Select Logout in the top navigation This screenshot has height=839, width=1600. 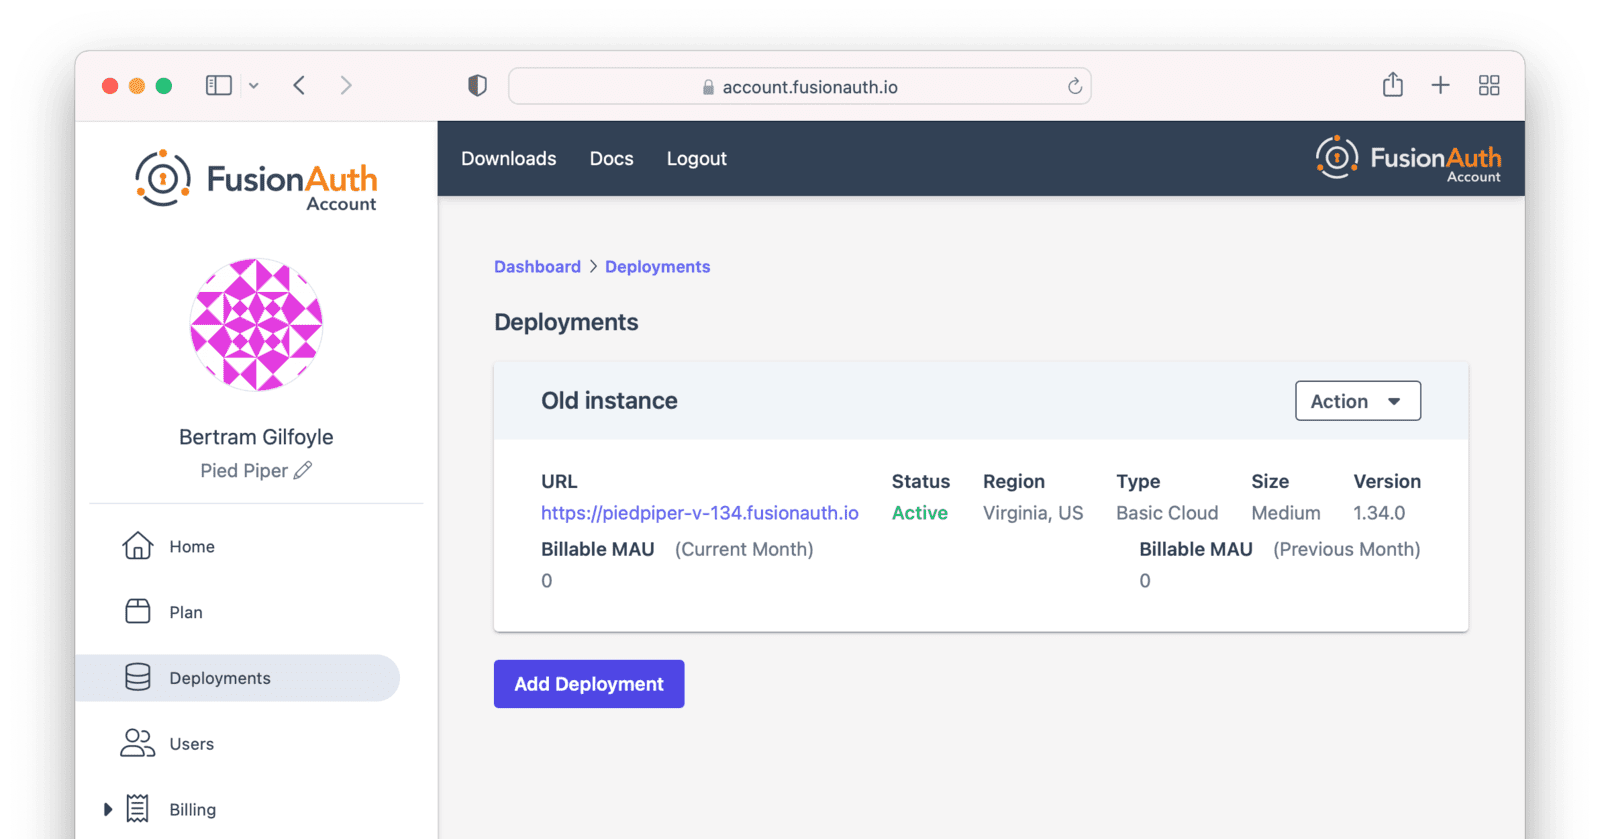coord(697,159)
